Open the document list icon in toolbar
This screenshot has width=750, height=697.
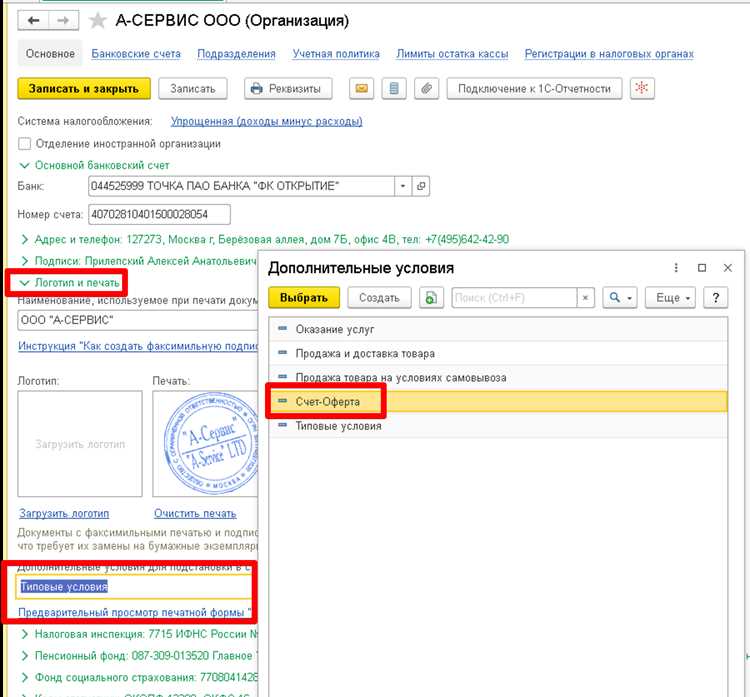tap(394, 89)
